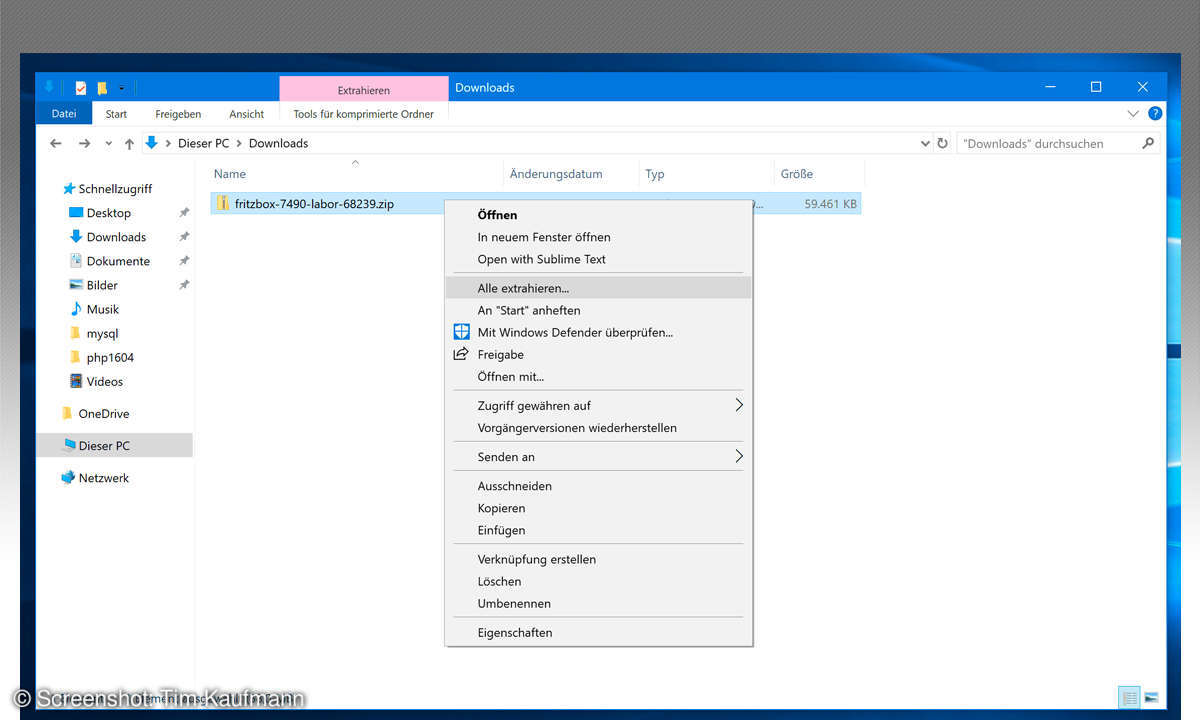Open Downloads in the navigation pane

(x=107, y=237)
